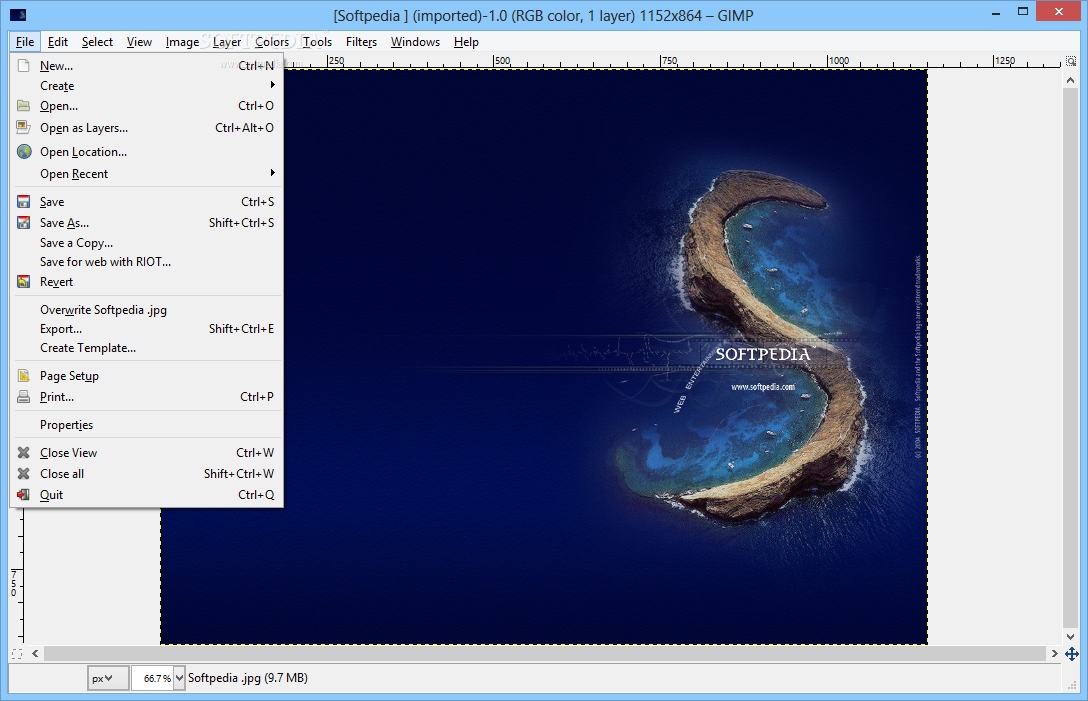1088x701 pixels.
Task: Open the Select menu
Action: pyautogui.click(x=97, y=42)
